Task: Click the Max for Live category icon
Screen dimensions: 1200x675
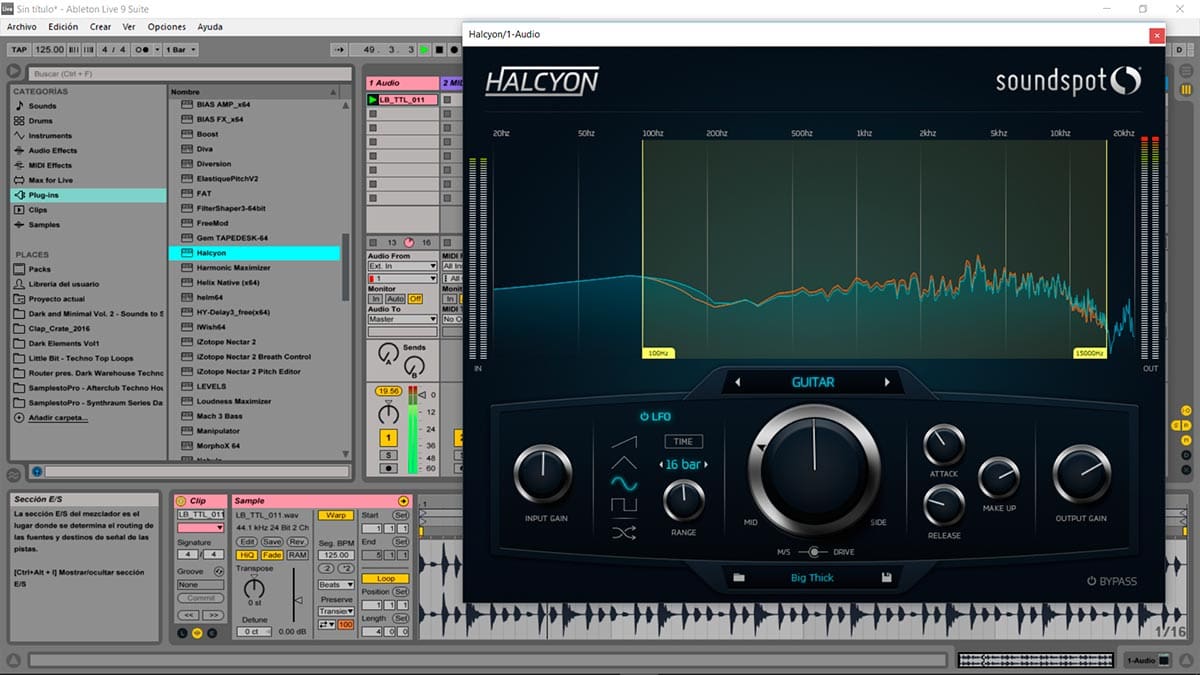Action: click(19, 181)
